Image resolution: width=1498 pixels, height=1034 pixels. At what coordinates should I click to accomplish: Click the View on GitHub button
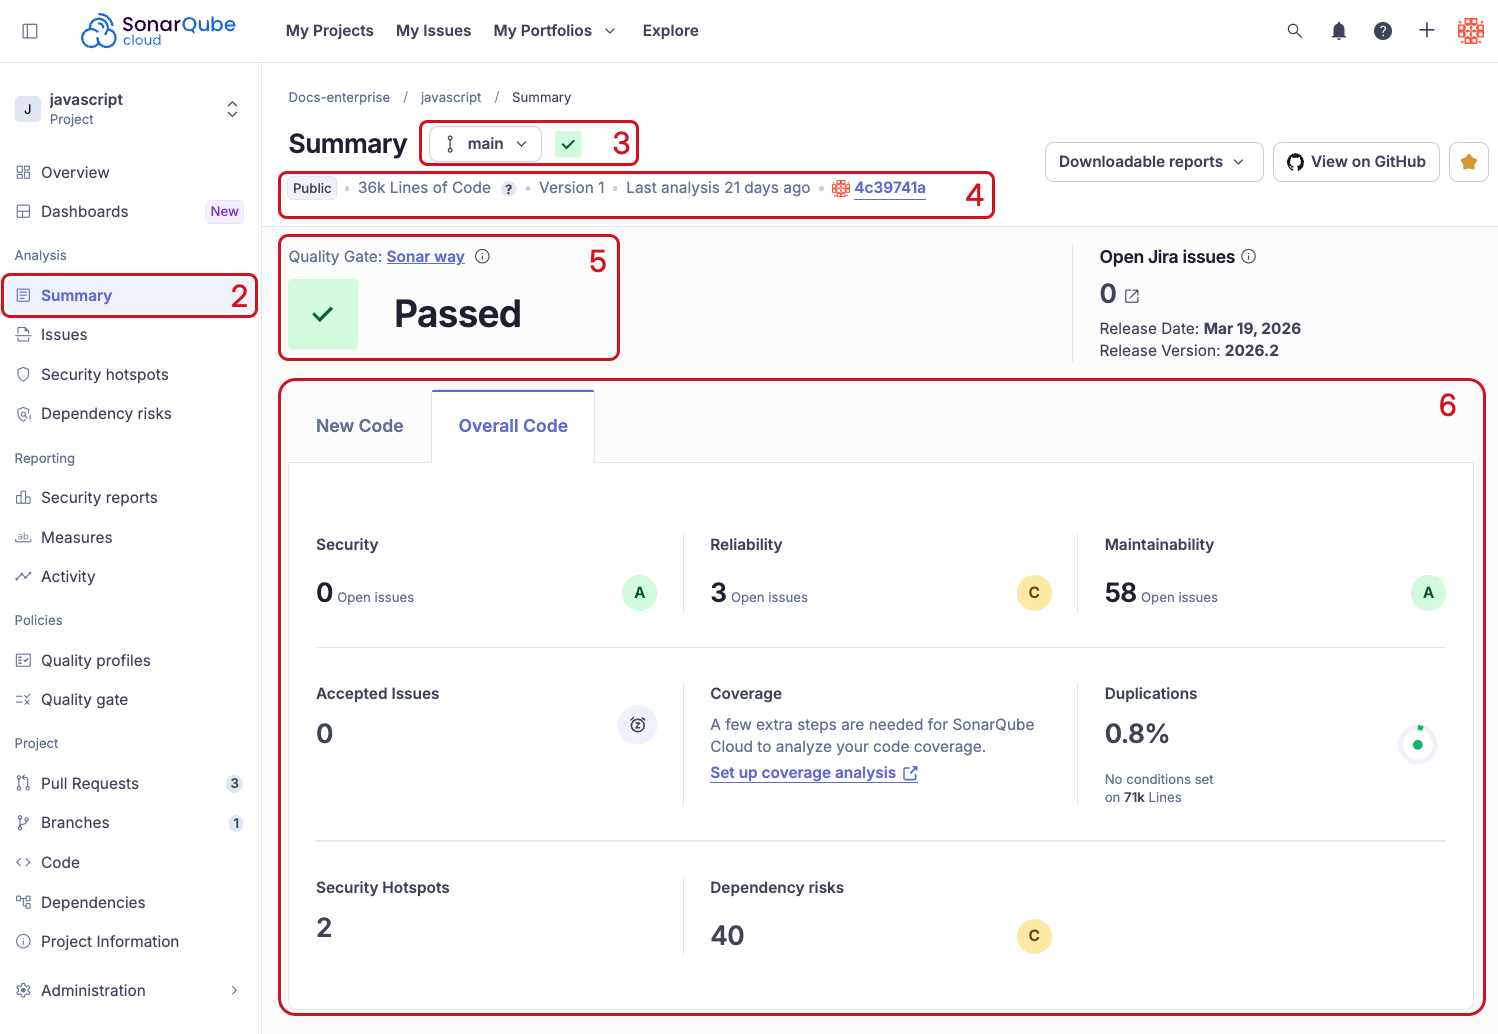pos(1356,162)
